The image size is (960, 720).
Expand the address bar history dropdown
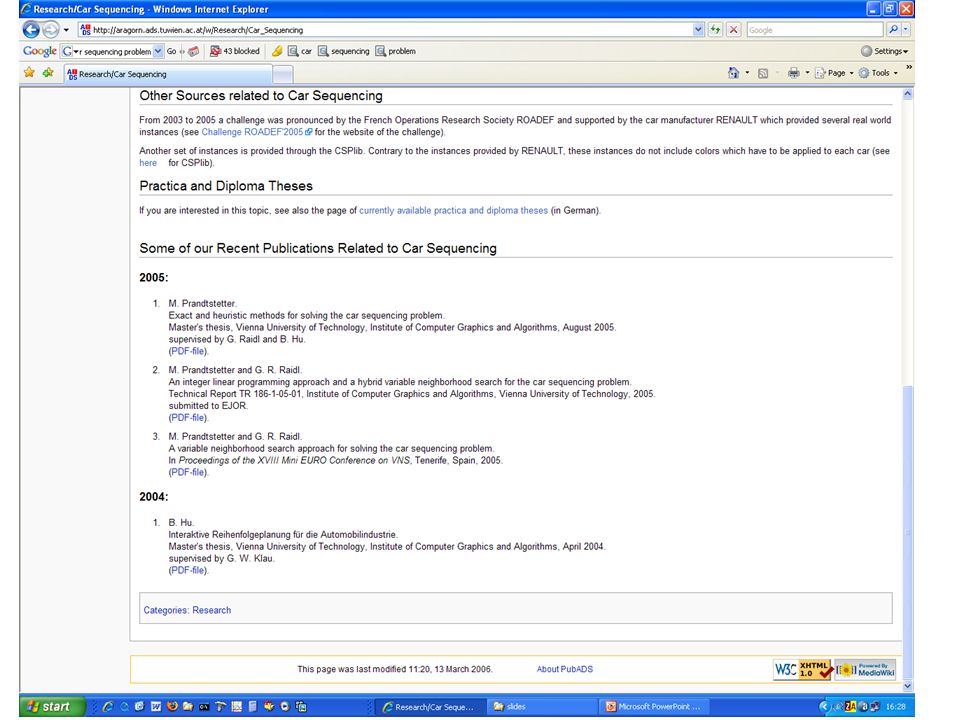pyautogui.click(x=698, y=29)
